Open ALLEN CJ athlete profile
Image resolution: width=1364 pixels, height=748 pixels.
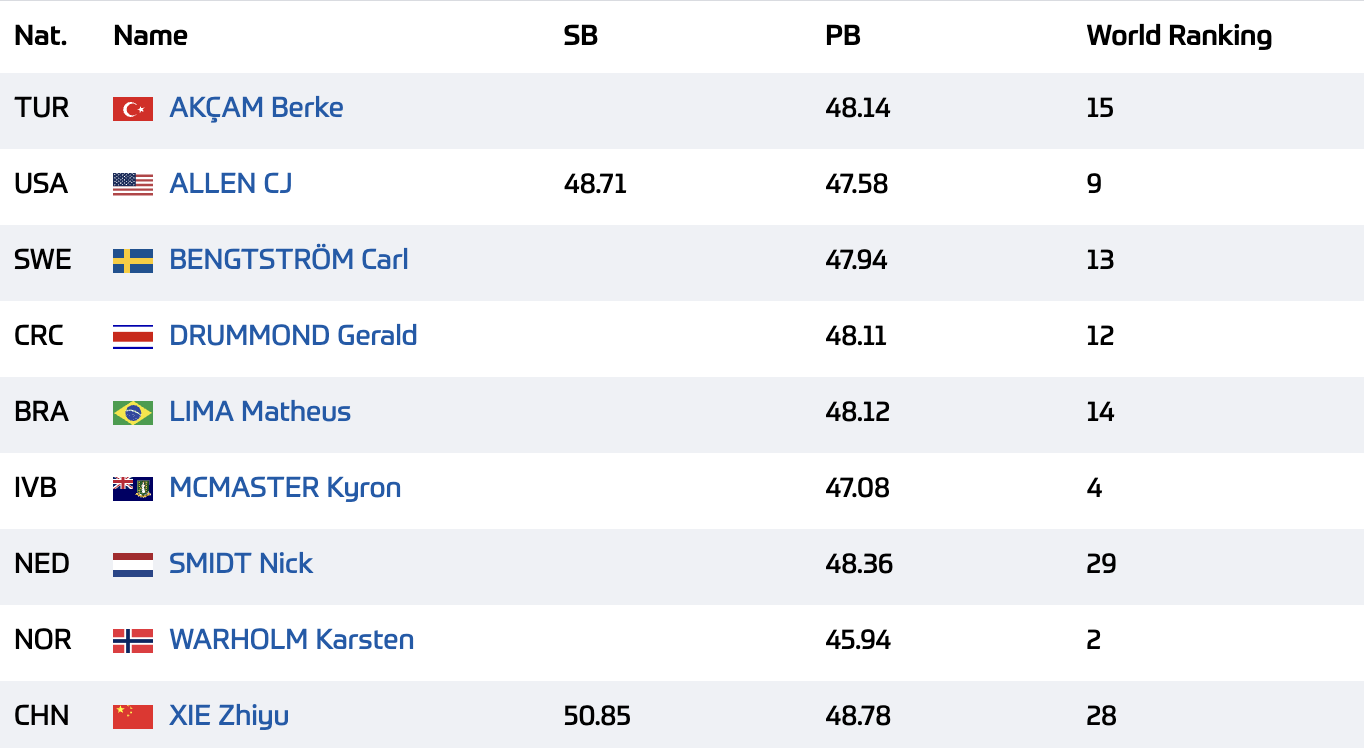point(231,184)
